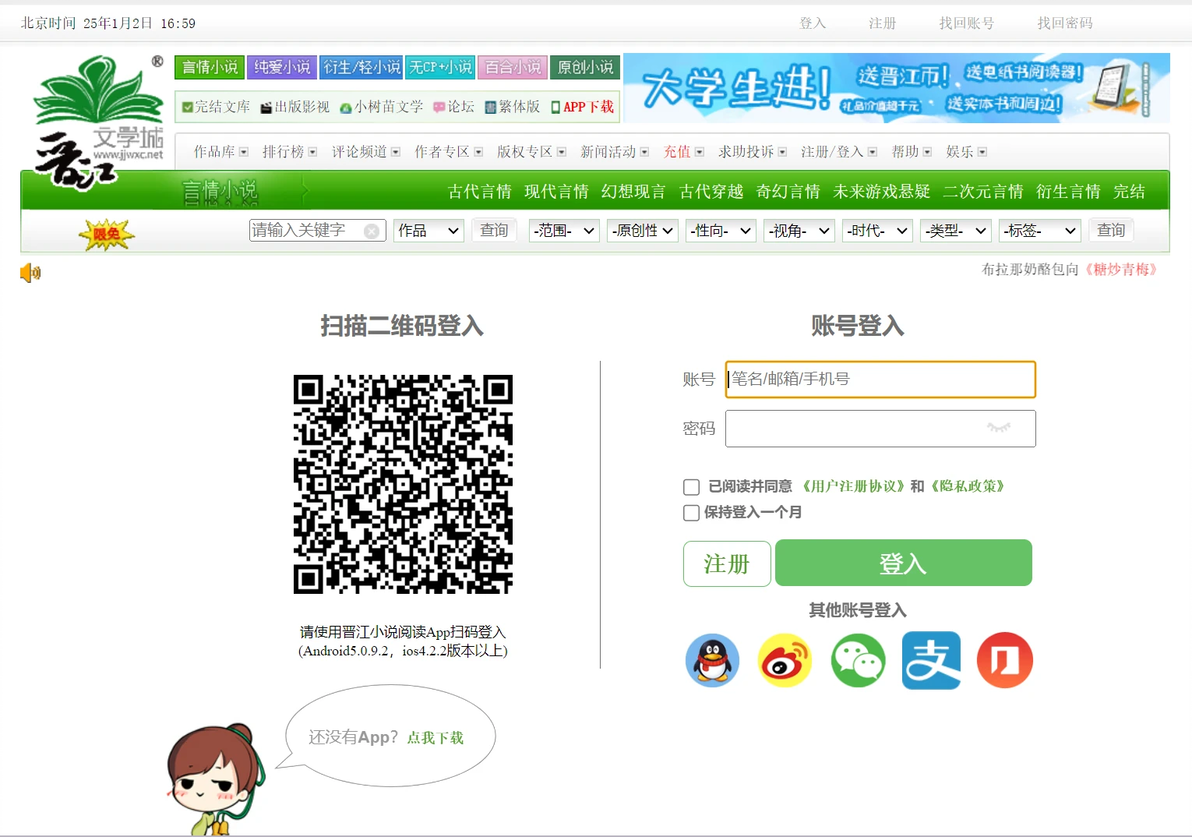
Task: Select the 纯爱小说 category tab
Action: click(x=282, y=67)
